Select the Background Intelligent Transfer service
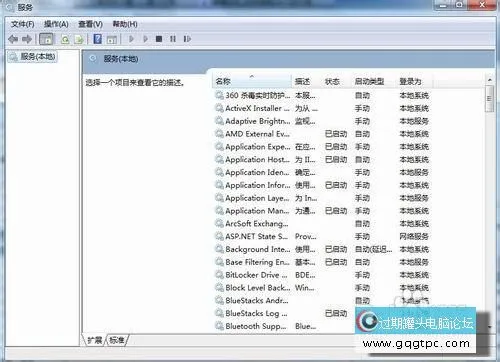 pos(322,249)
